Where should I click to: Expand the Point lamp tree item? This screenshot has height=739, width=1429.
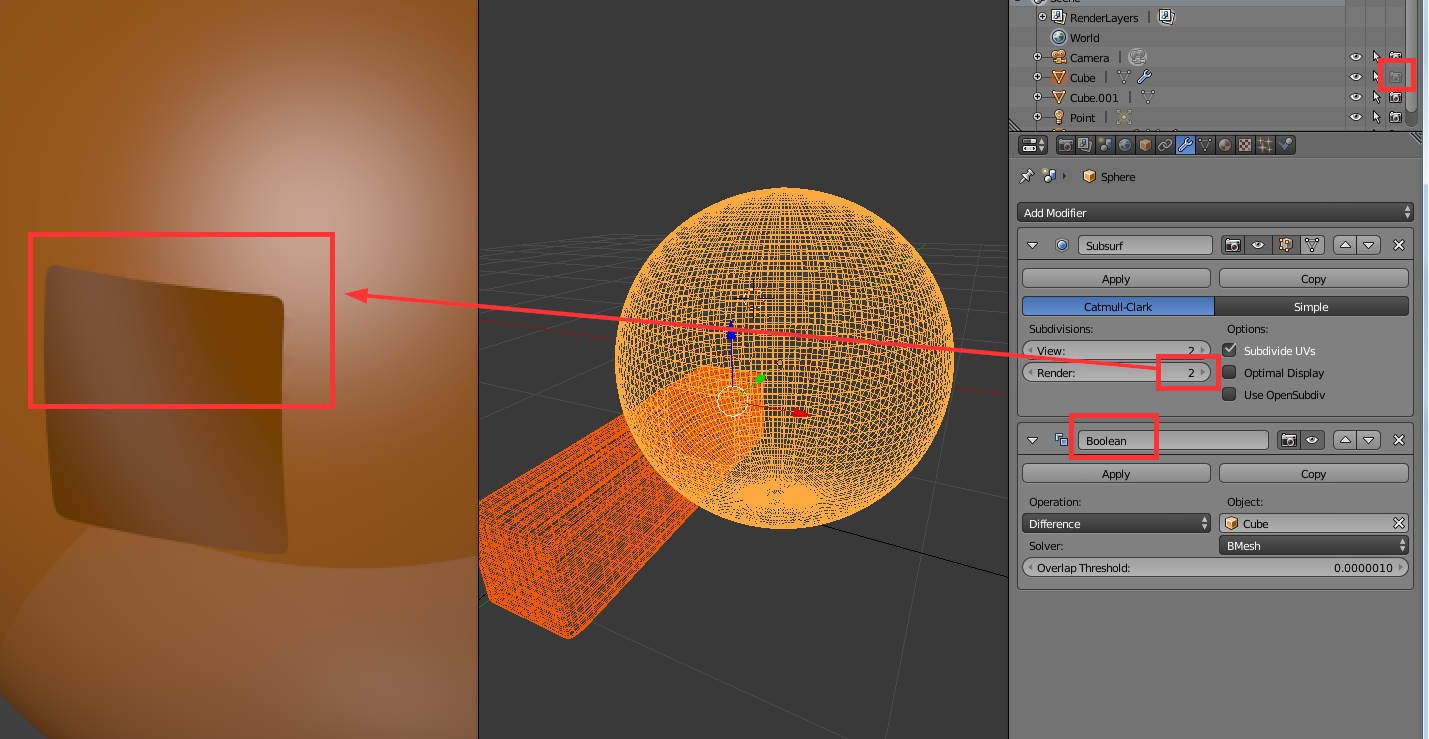(x=1037, y=117)
